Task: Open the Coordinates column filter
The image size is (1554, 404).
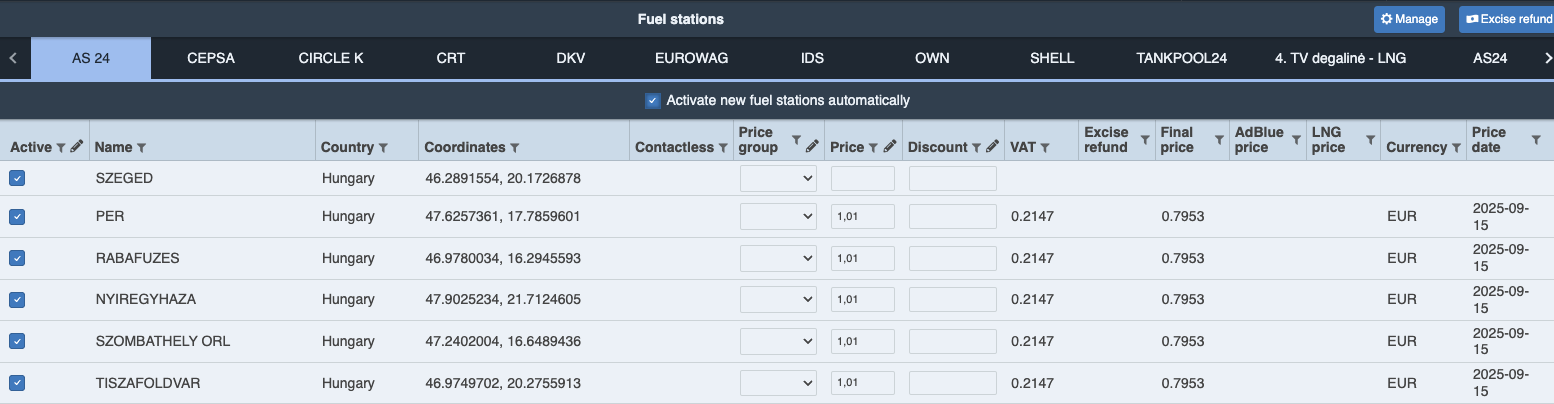Action: [515, 148]
